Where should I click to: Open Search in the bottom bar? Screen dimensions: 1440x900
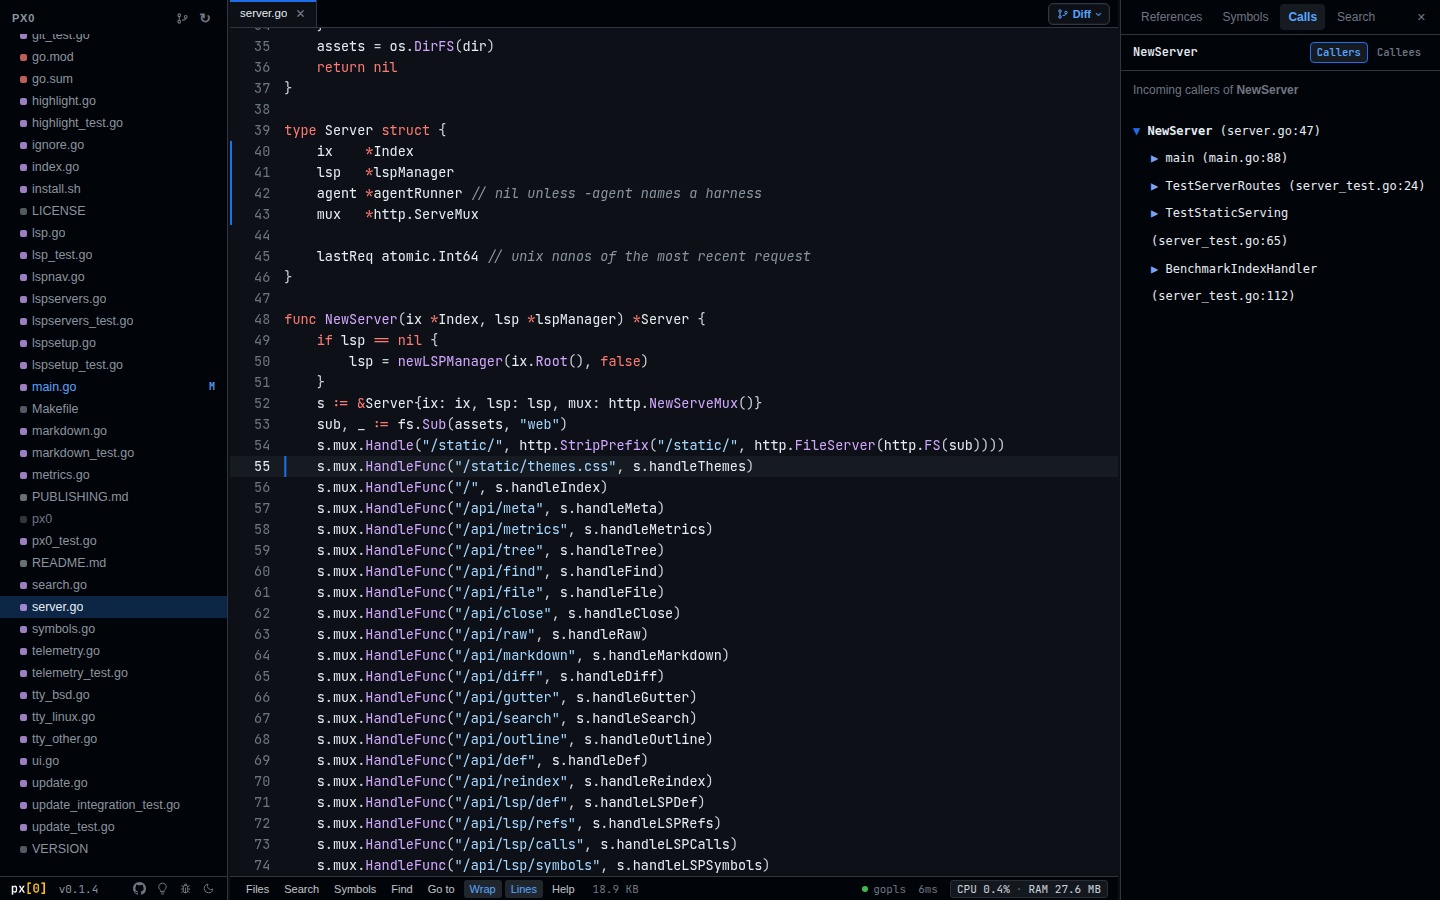[x=301, y=889]
